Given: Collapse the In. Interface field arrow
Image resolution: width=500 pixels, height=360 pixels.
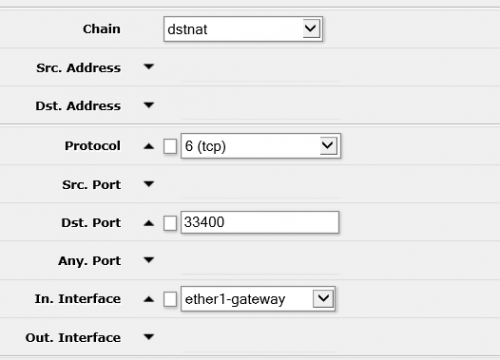Looking at the screenshot, I should point(149,299).
